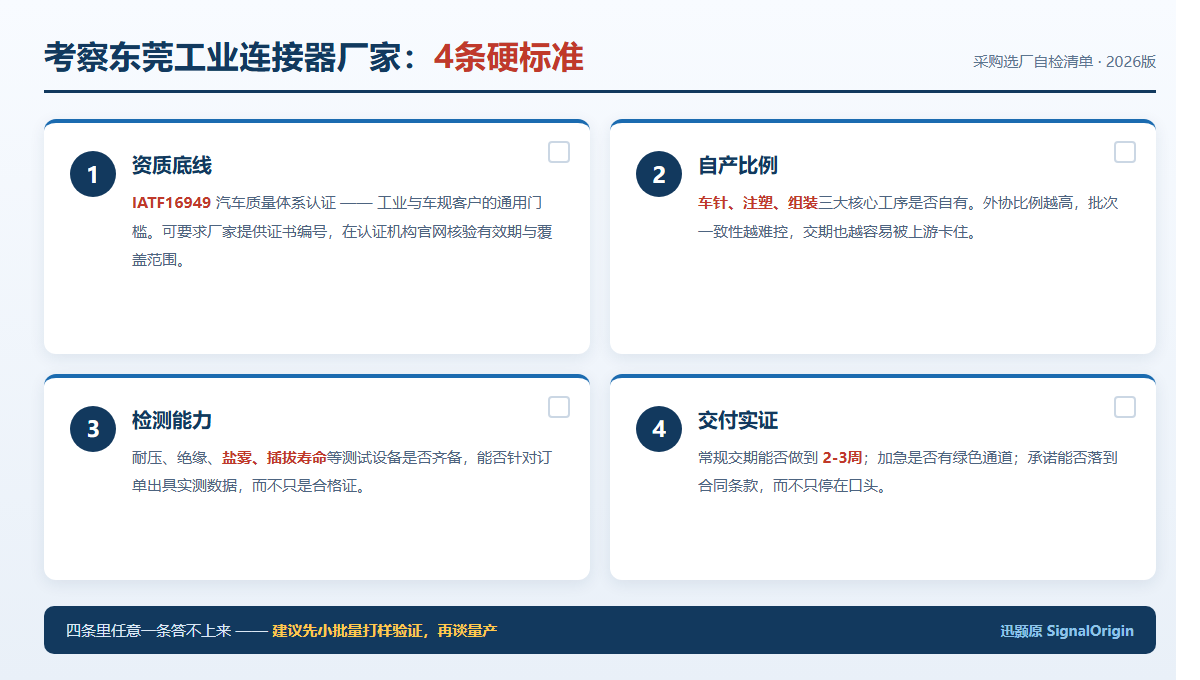Click the number 3 circle badge
The height and width of the screenshot is (680, 1200).
93,429
